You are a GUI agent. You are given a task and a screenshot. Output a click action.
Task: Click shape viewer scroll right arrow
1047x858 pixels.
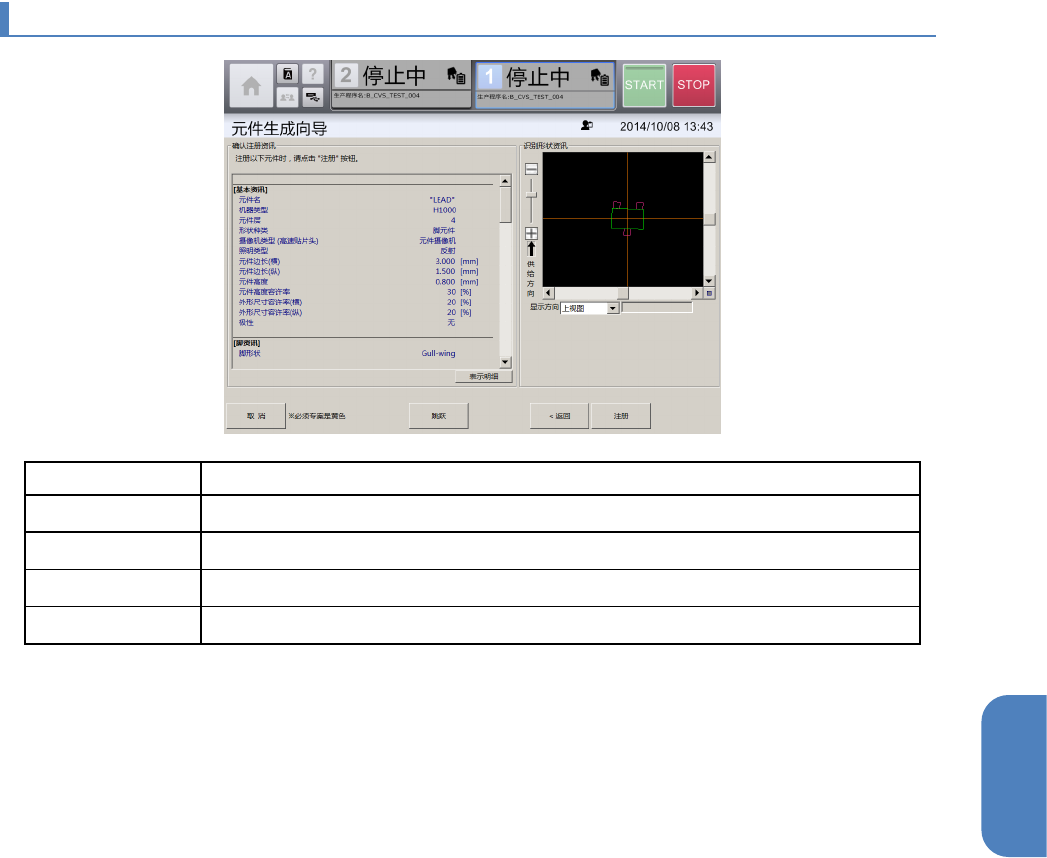pyautogui.click(x=697, y=293)
